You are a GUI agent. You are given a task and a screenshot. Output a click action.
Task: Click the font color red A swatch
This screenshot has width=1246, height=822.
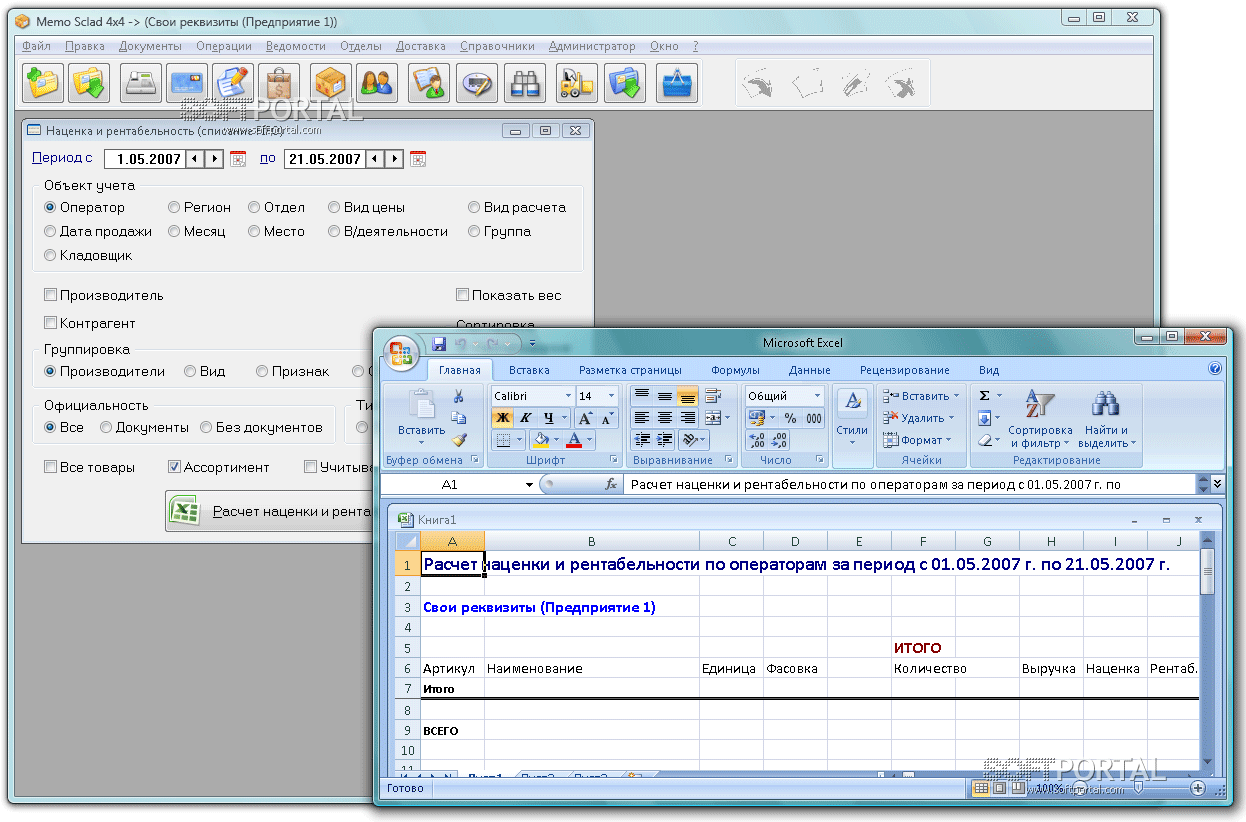pos(574,440)
